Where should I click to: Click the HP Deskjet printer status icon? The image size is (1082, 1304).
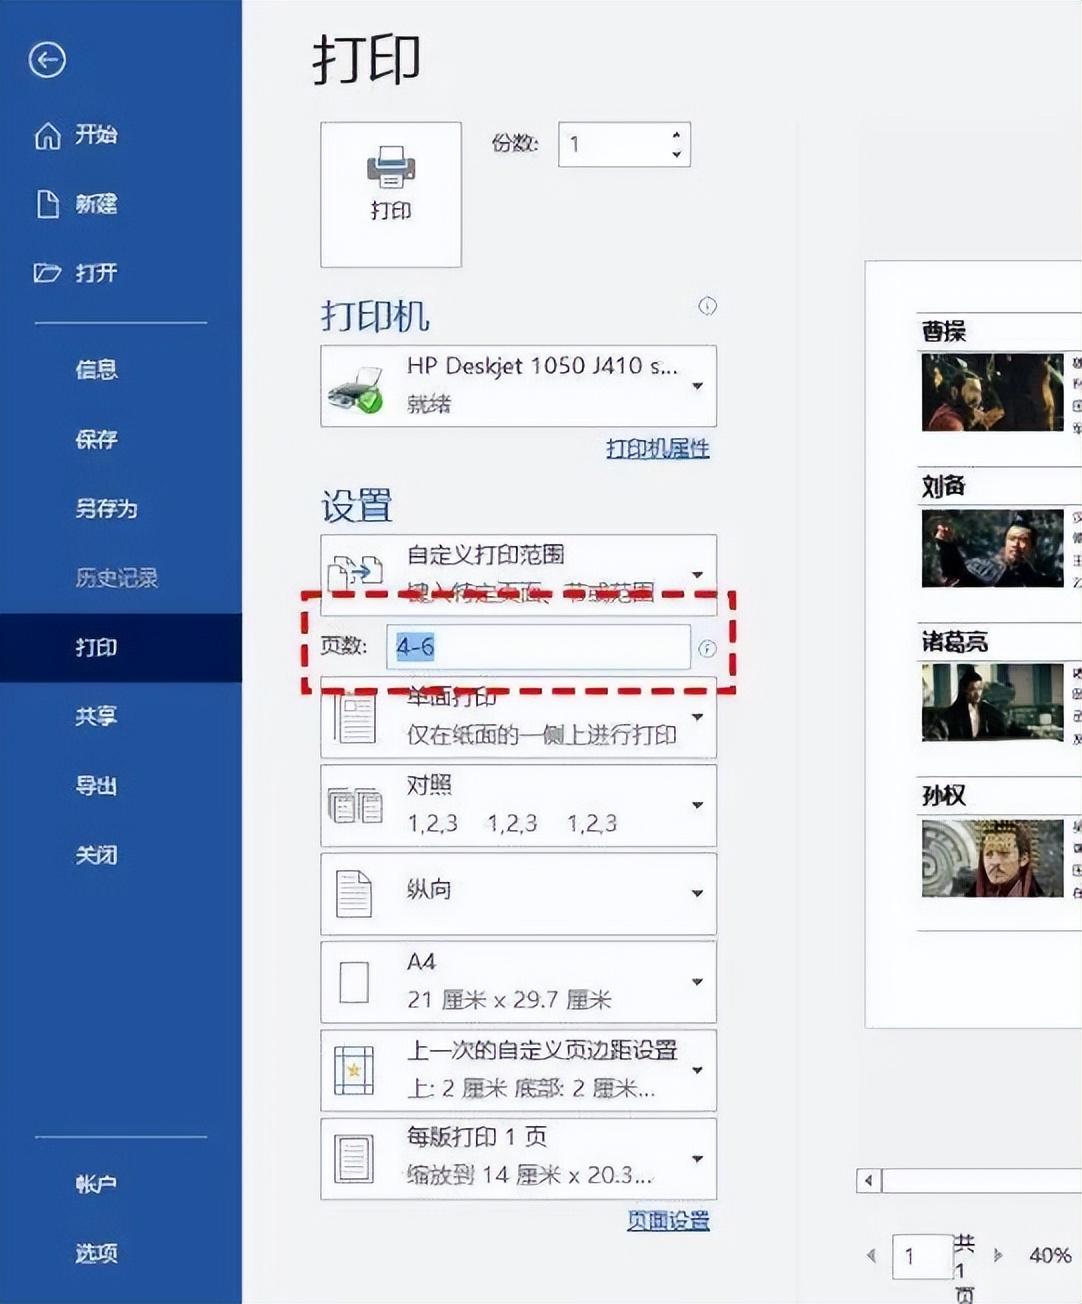pyautogui.click(x=355, y=388)
